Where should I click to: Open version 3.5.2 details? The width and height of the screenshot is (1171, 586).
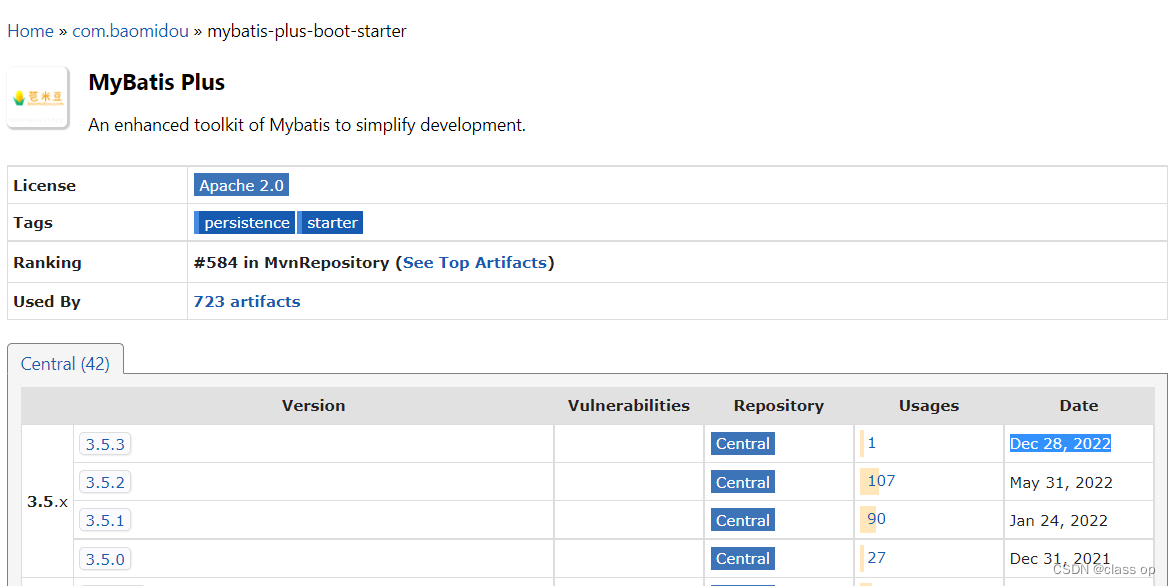click(x=105, y=481)
